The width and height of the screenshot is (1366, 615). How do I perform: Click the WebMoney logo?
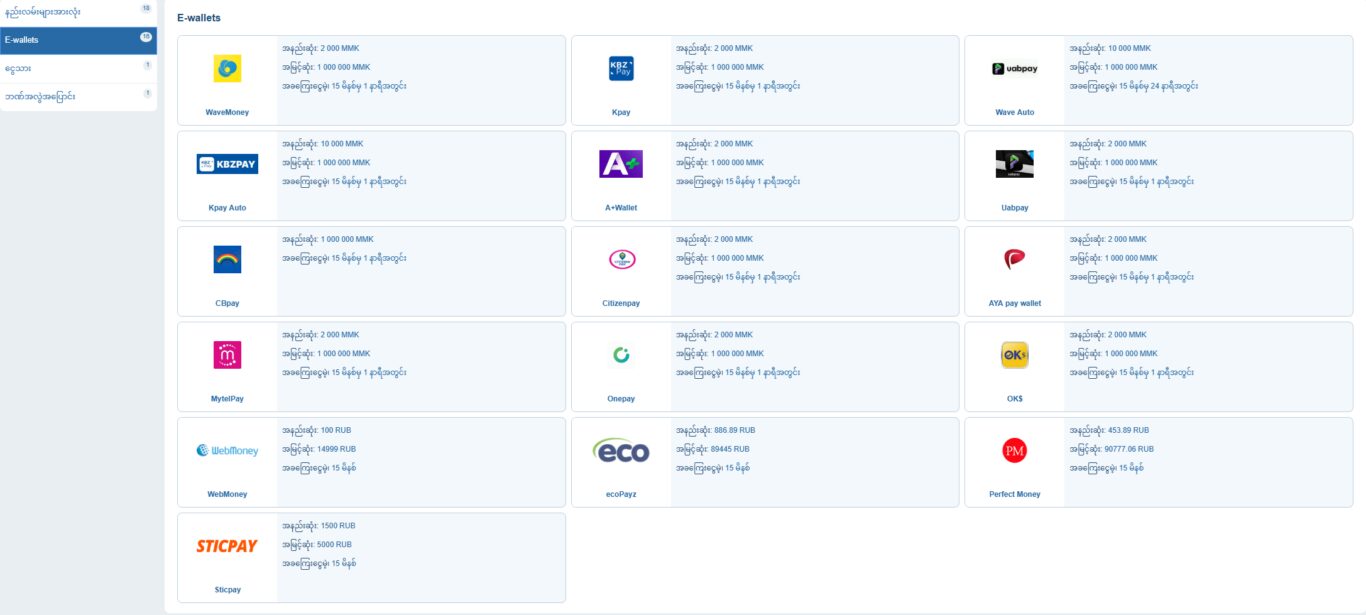(x=227, y=451)
